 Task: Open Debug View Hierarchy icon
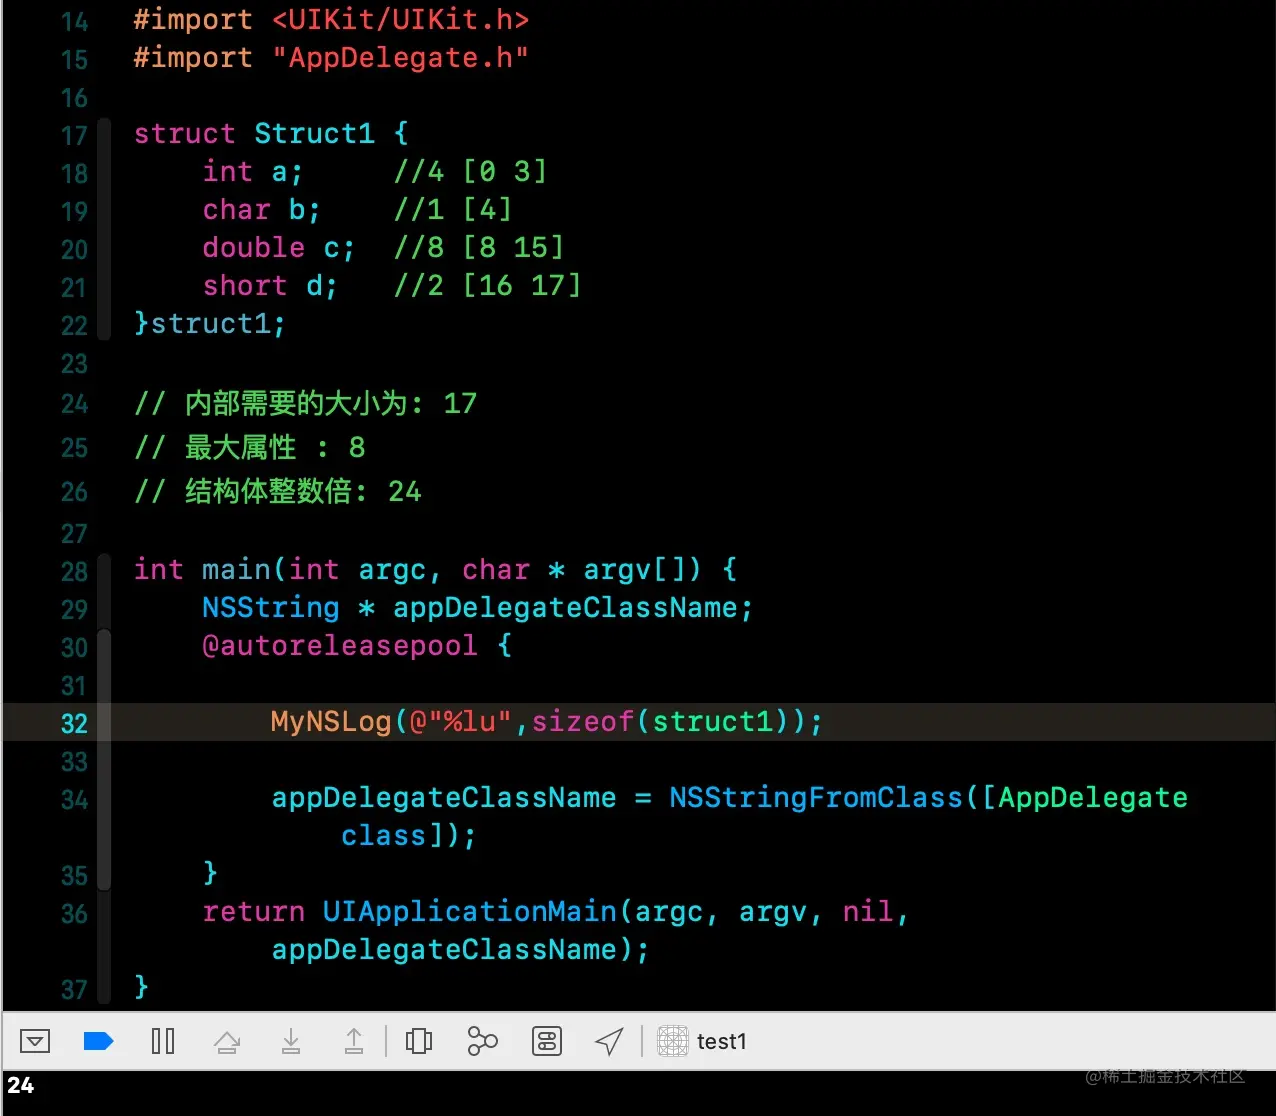tap(419, 1041)
